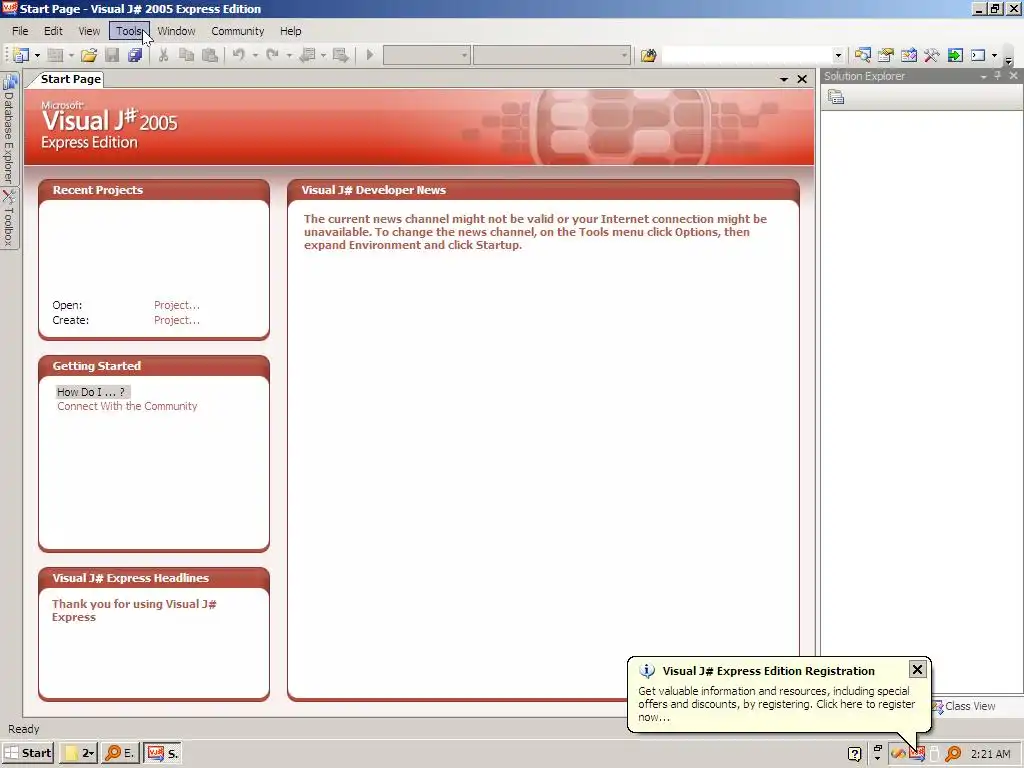Click the How Do I ... ? link
Screen dimensions: 1024x768
91,392
